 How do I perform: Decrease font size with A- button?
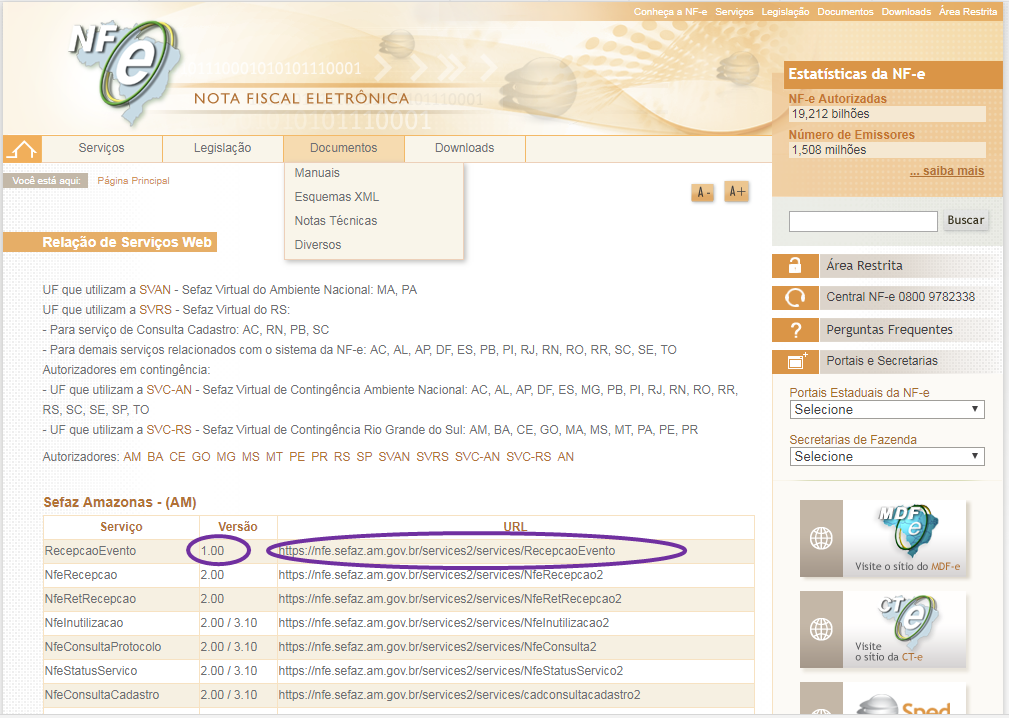(x=703, y=192)
